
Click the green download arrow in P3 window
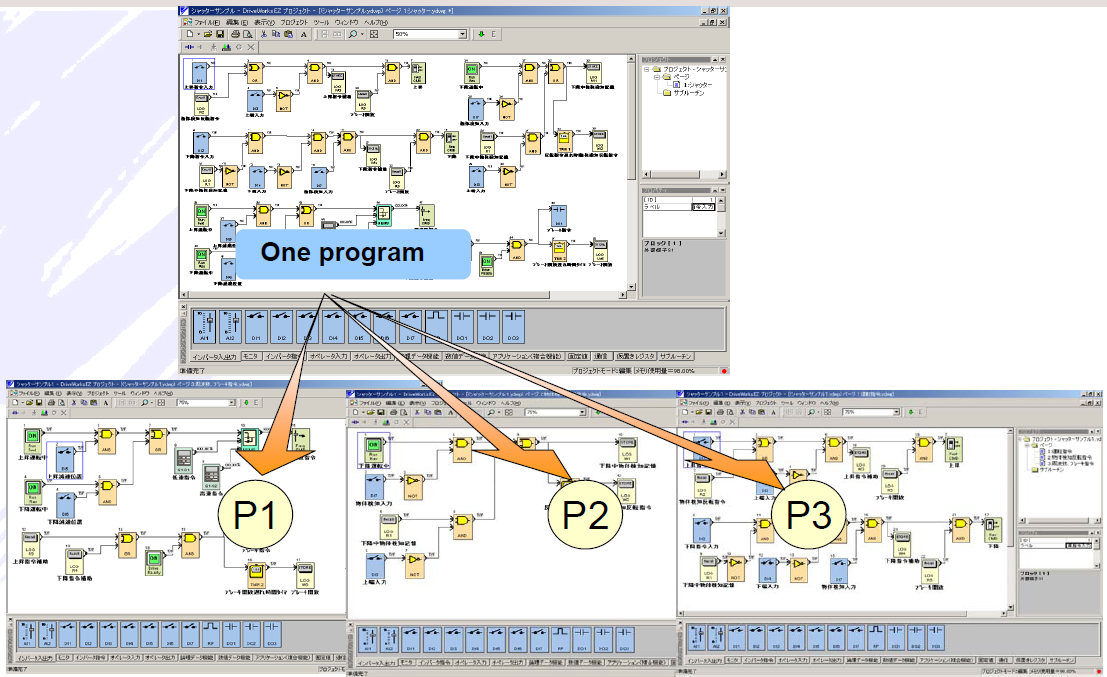(x=911, y=412)
